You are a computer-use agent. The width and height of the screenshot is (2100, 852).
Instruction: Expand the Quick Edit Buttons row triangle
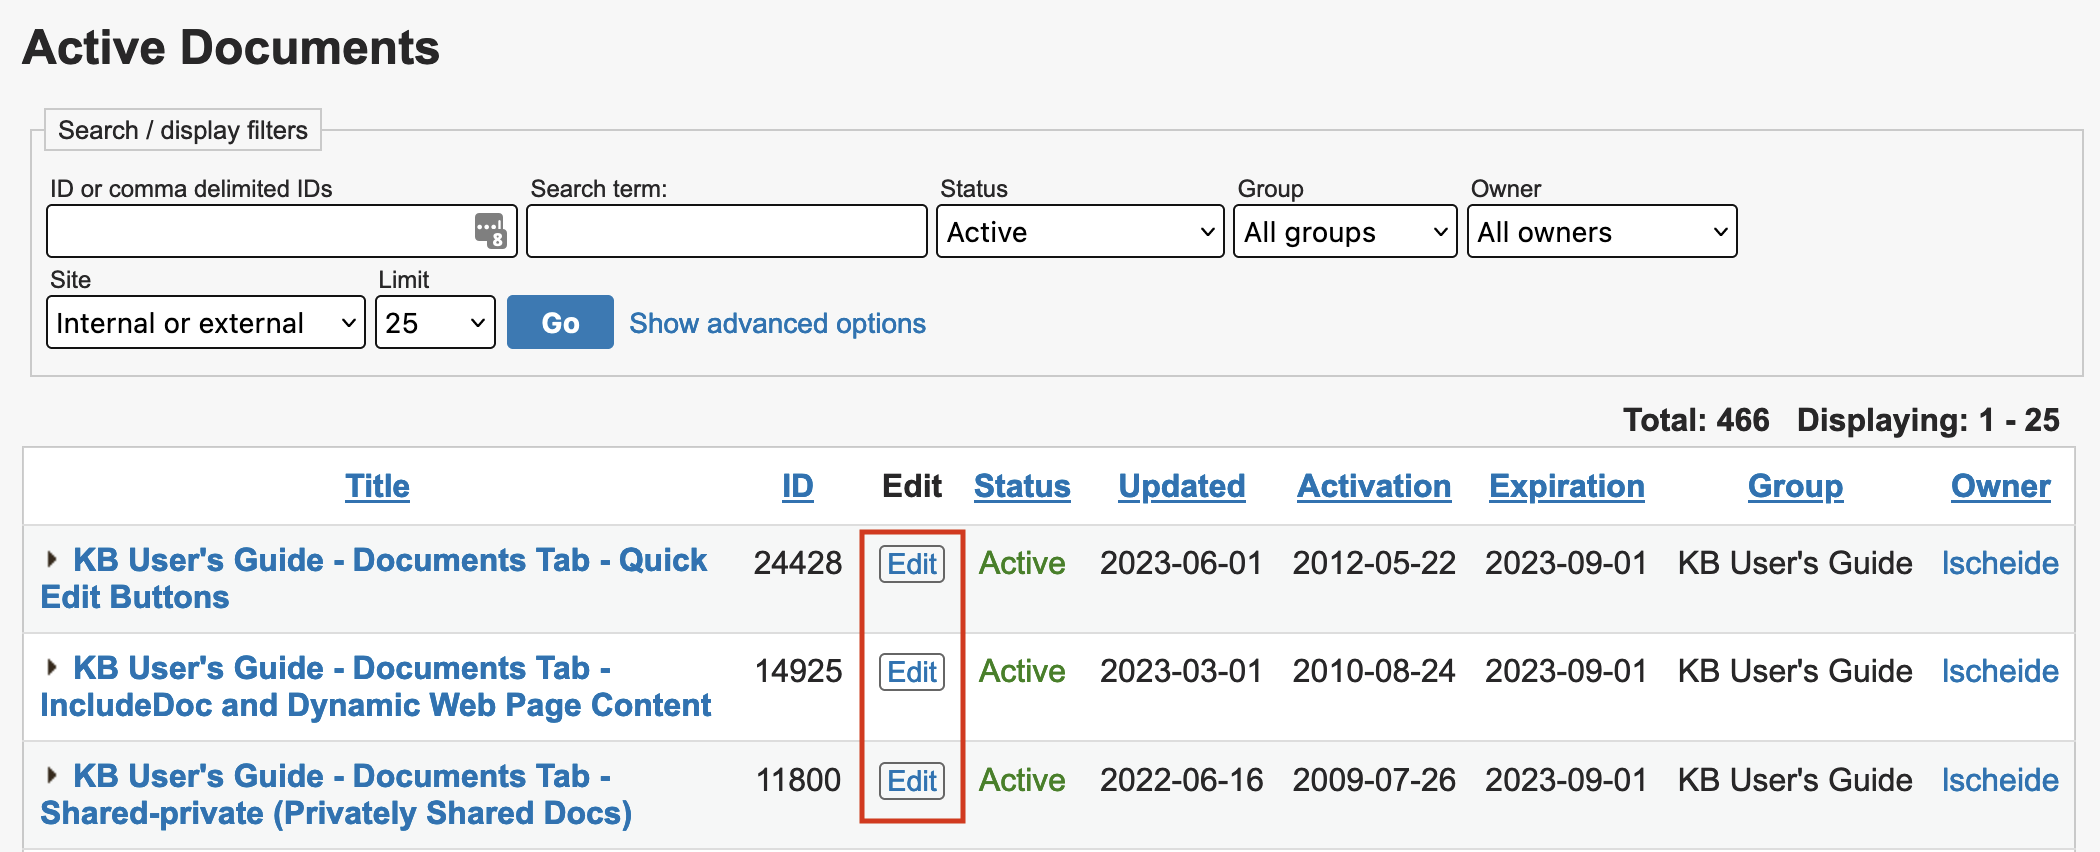[x=51, y=559]
